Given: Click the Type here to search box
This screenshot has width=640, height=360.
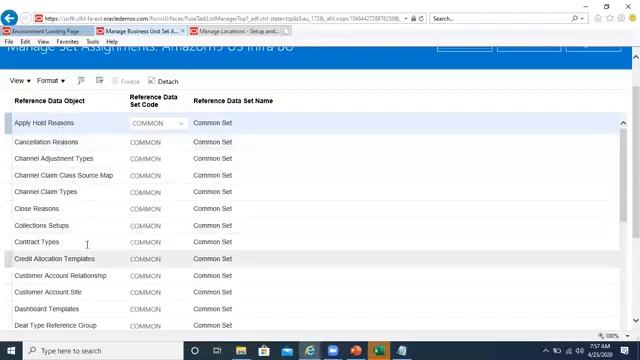Looking at the screenshot, I should click(x=103, y=351).
